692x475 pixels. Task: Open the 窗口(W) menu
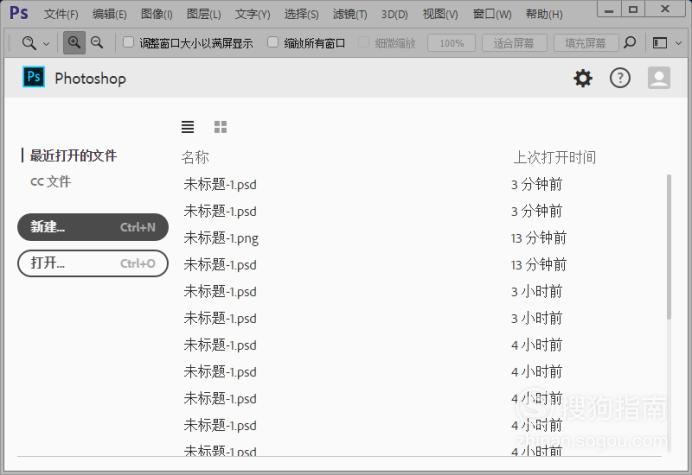click(x=492, y=14)
